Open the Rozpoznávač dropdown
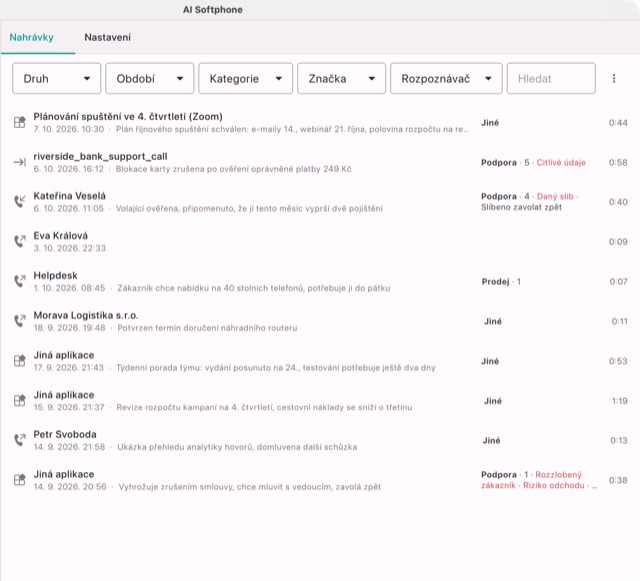This screenshot has height=581, width=640. pyautogui.click(x=446, y=78)
